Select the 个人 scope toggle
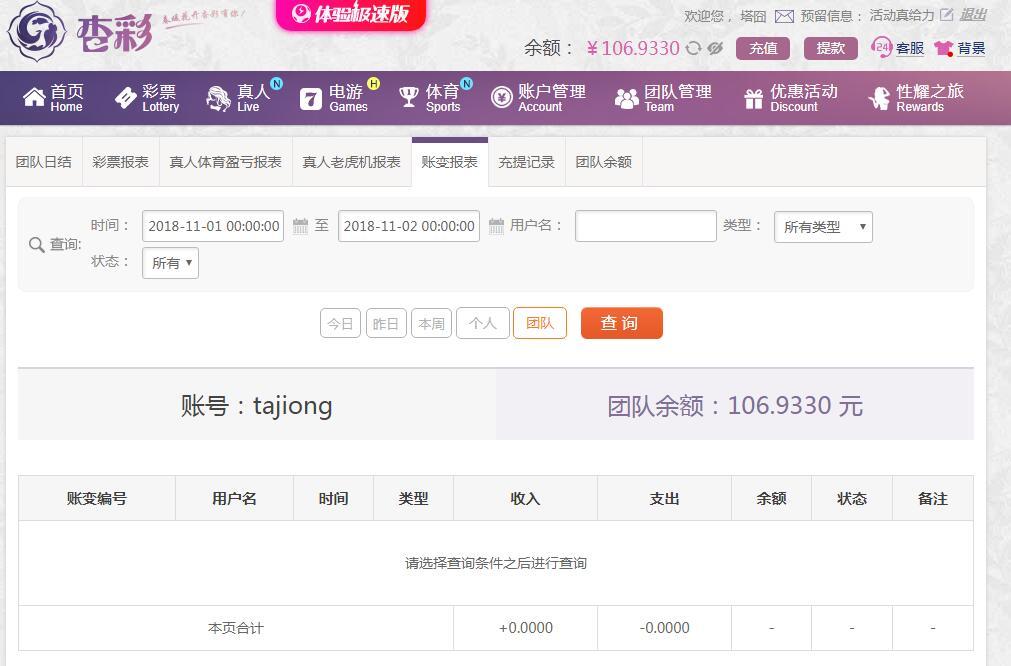Viewport: 1011px width, 666px height. point(483,323)
